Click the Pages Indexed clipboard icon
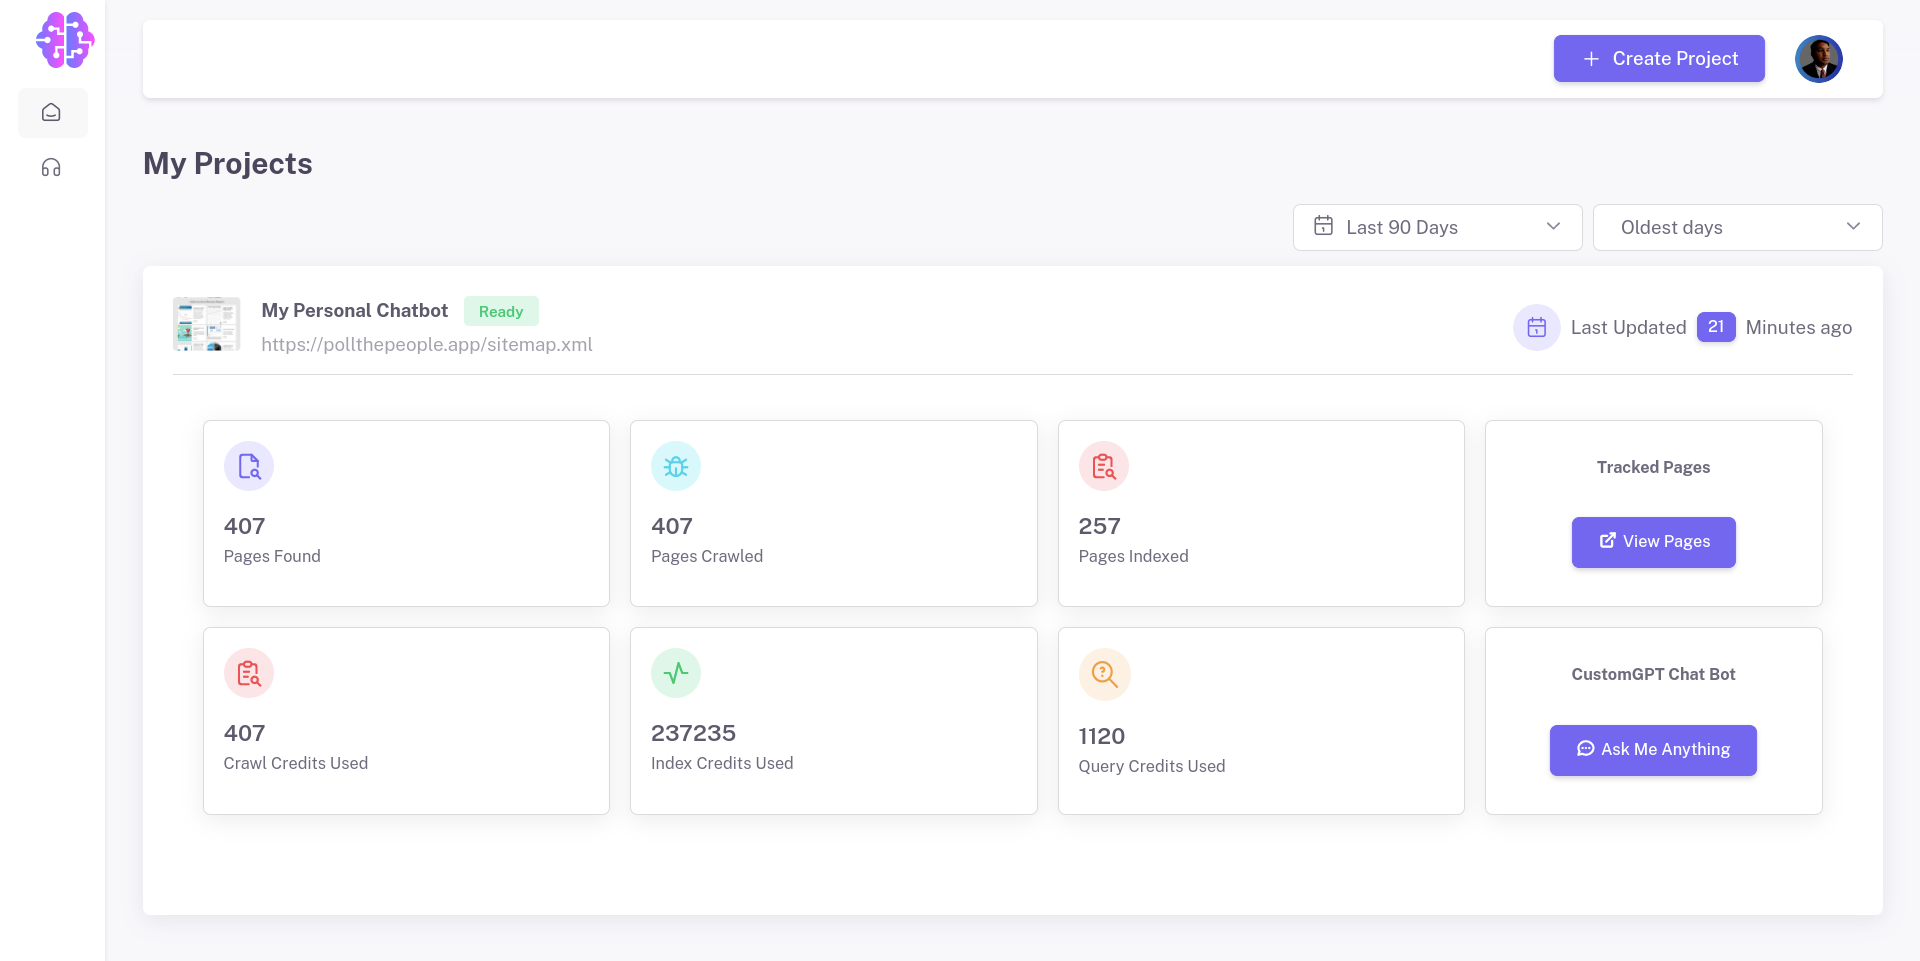This screenshot has width=1920, height=961. (1103, 465)
